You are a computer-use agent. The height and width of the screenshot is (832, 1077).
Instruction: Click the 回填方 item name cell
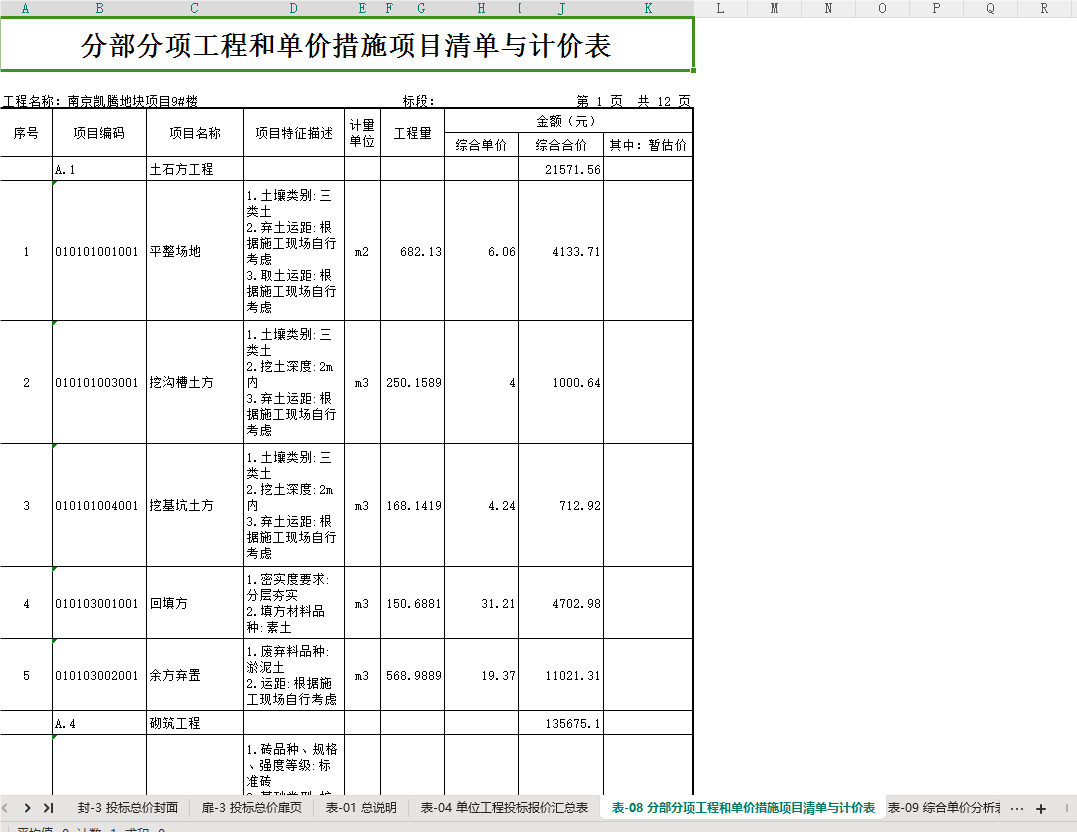point(195,603)
